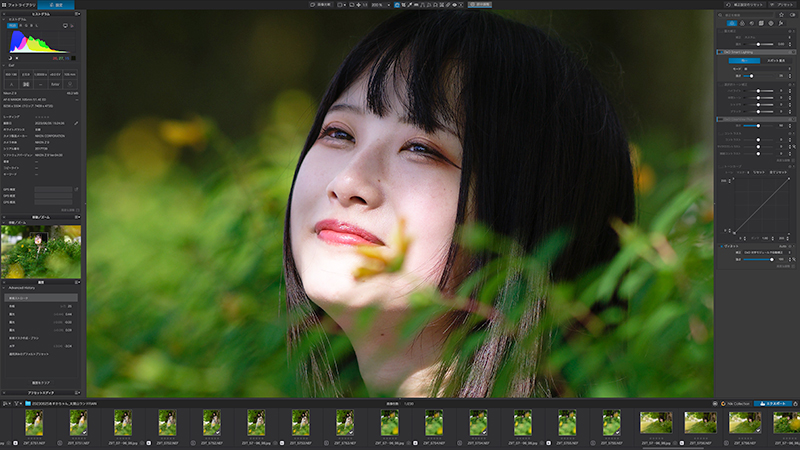800x450 pixels.
Task: Toggle the vignetting section switch
Action: (x=721, y=246)
